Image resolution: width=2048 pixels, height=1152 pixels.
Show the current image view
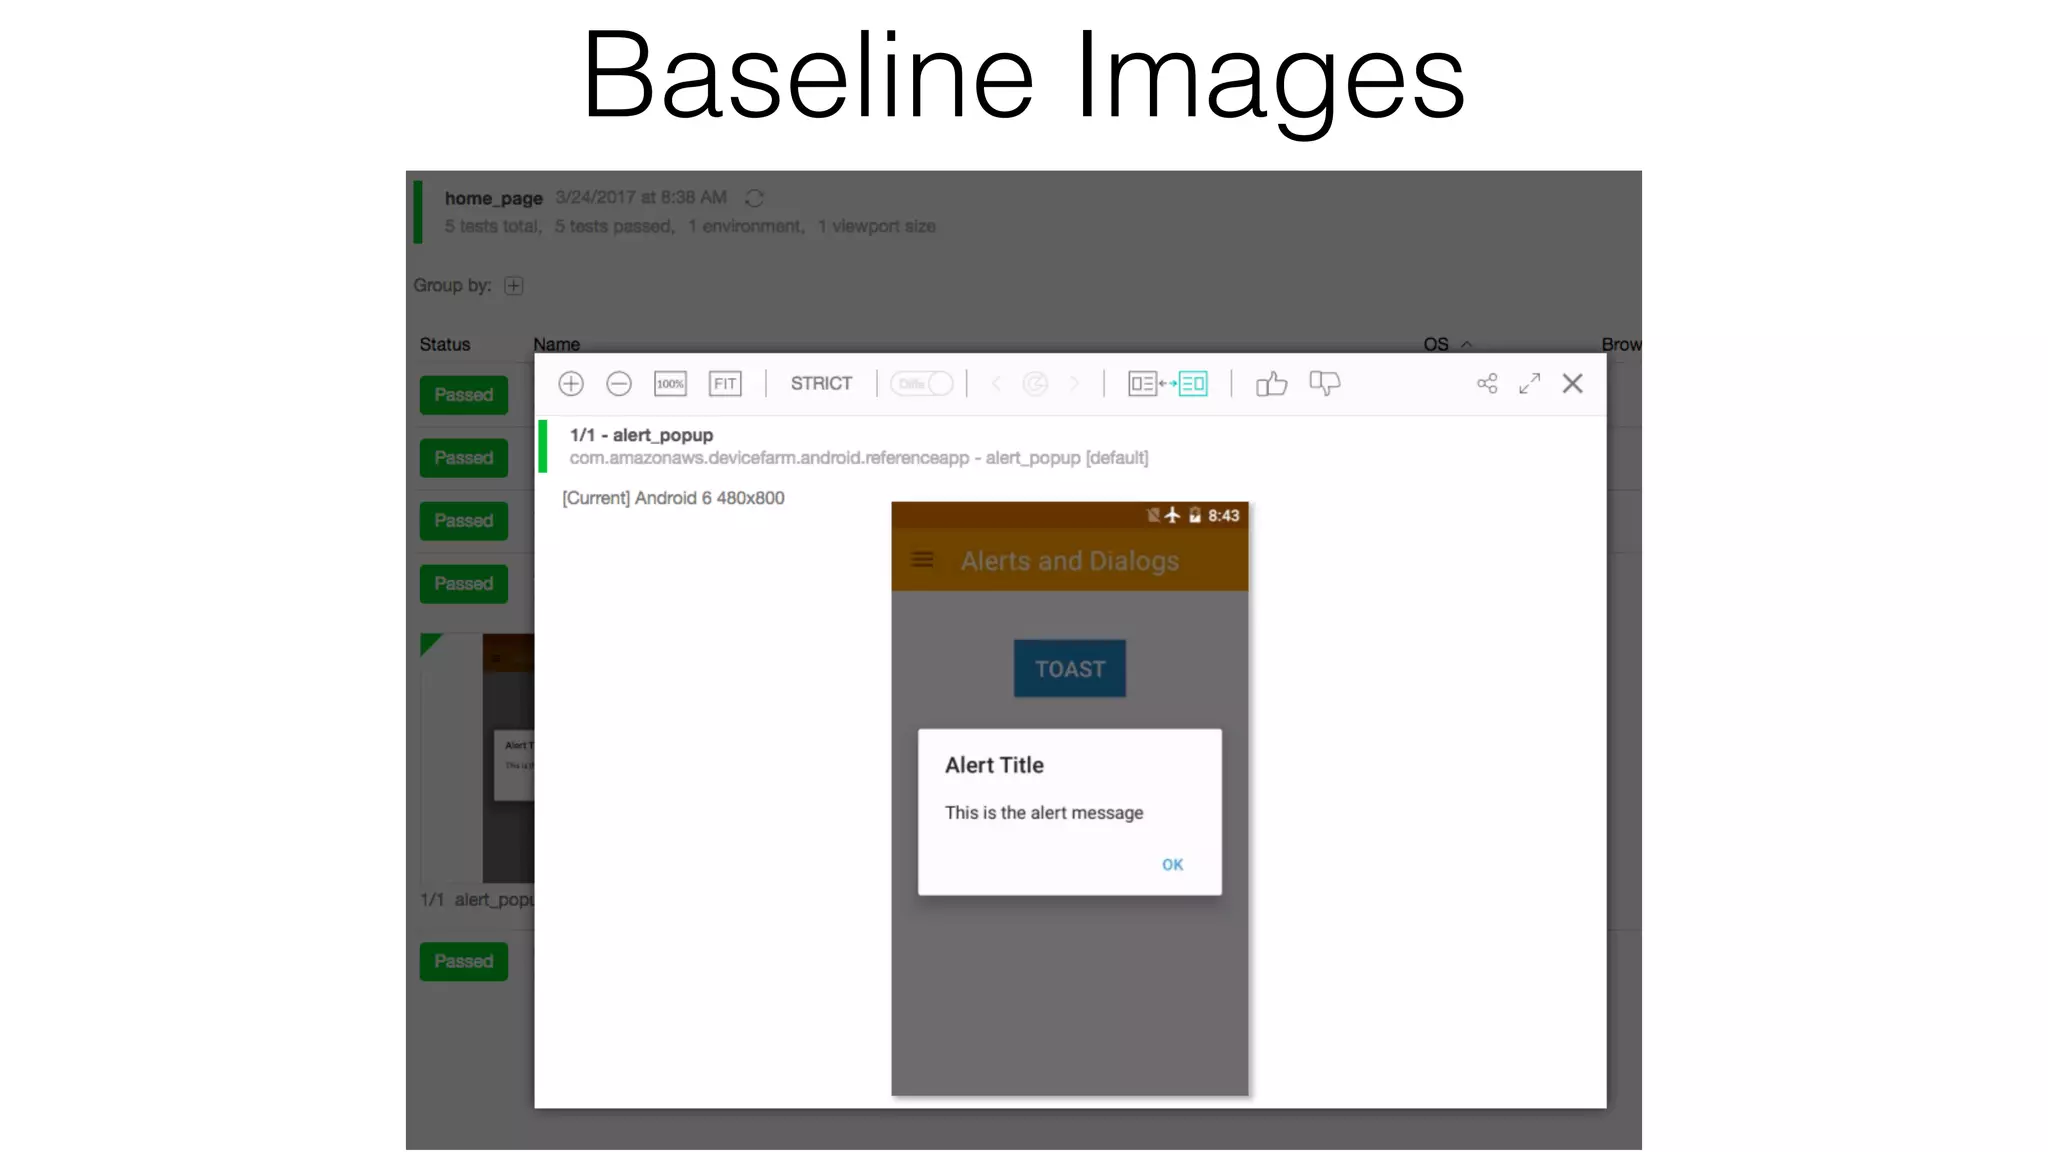pos(1194,384)
